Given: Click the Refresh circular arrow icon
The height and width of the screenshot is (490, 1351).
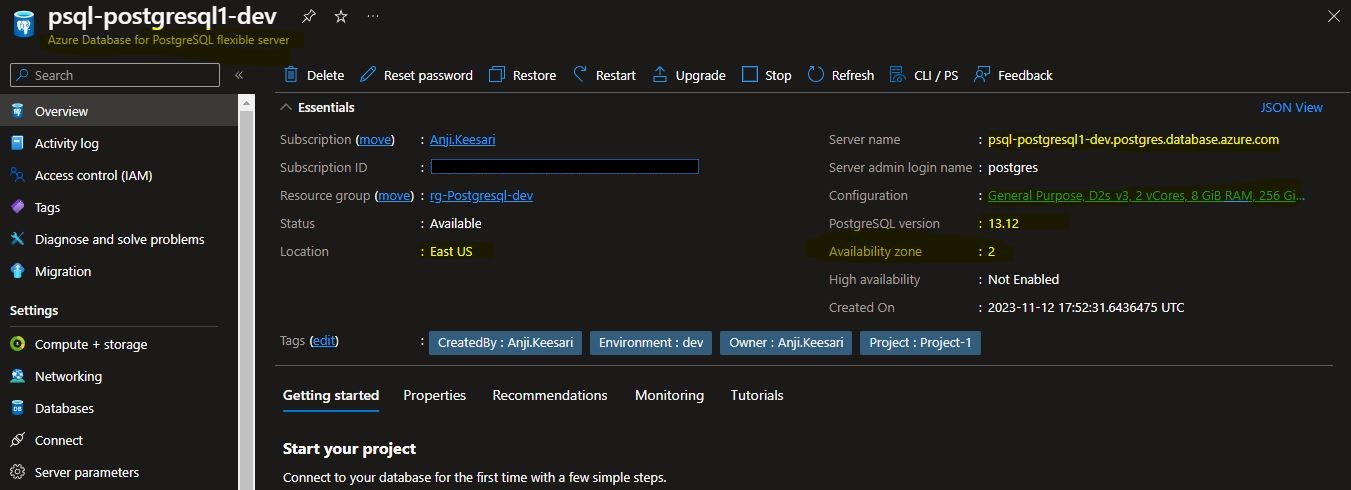Looking at the screenshot, I should coord(816,75).
